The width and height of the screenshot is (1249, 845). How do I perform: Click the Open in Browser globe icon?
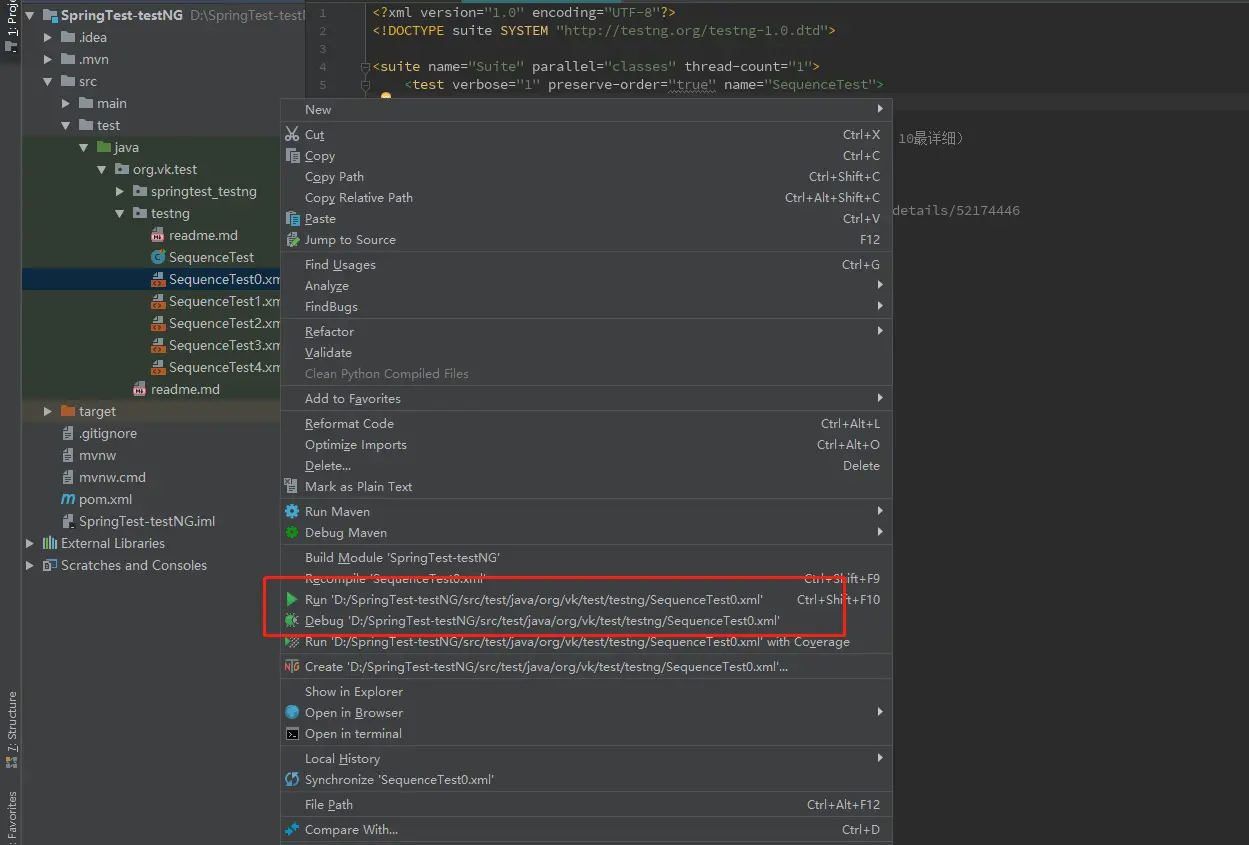click(x=292, y=712)
